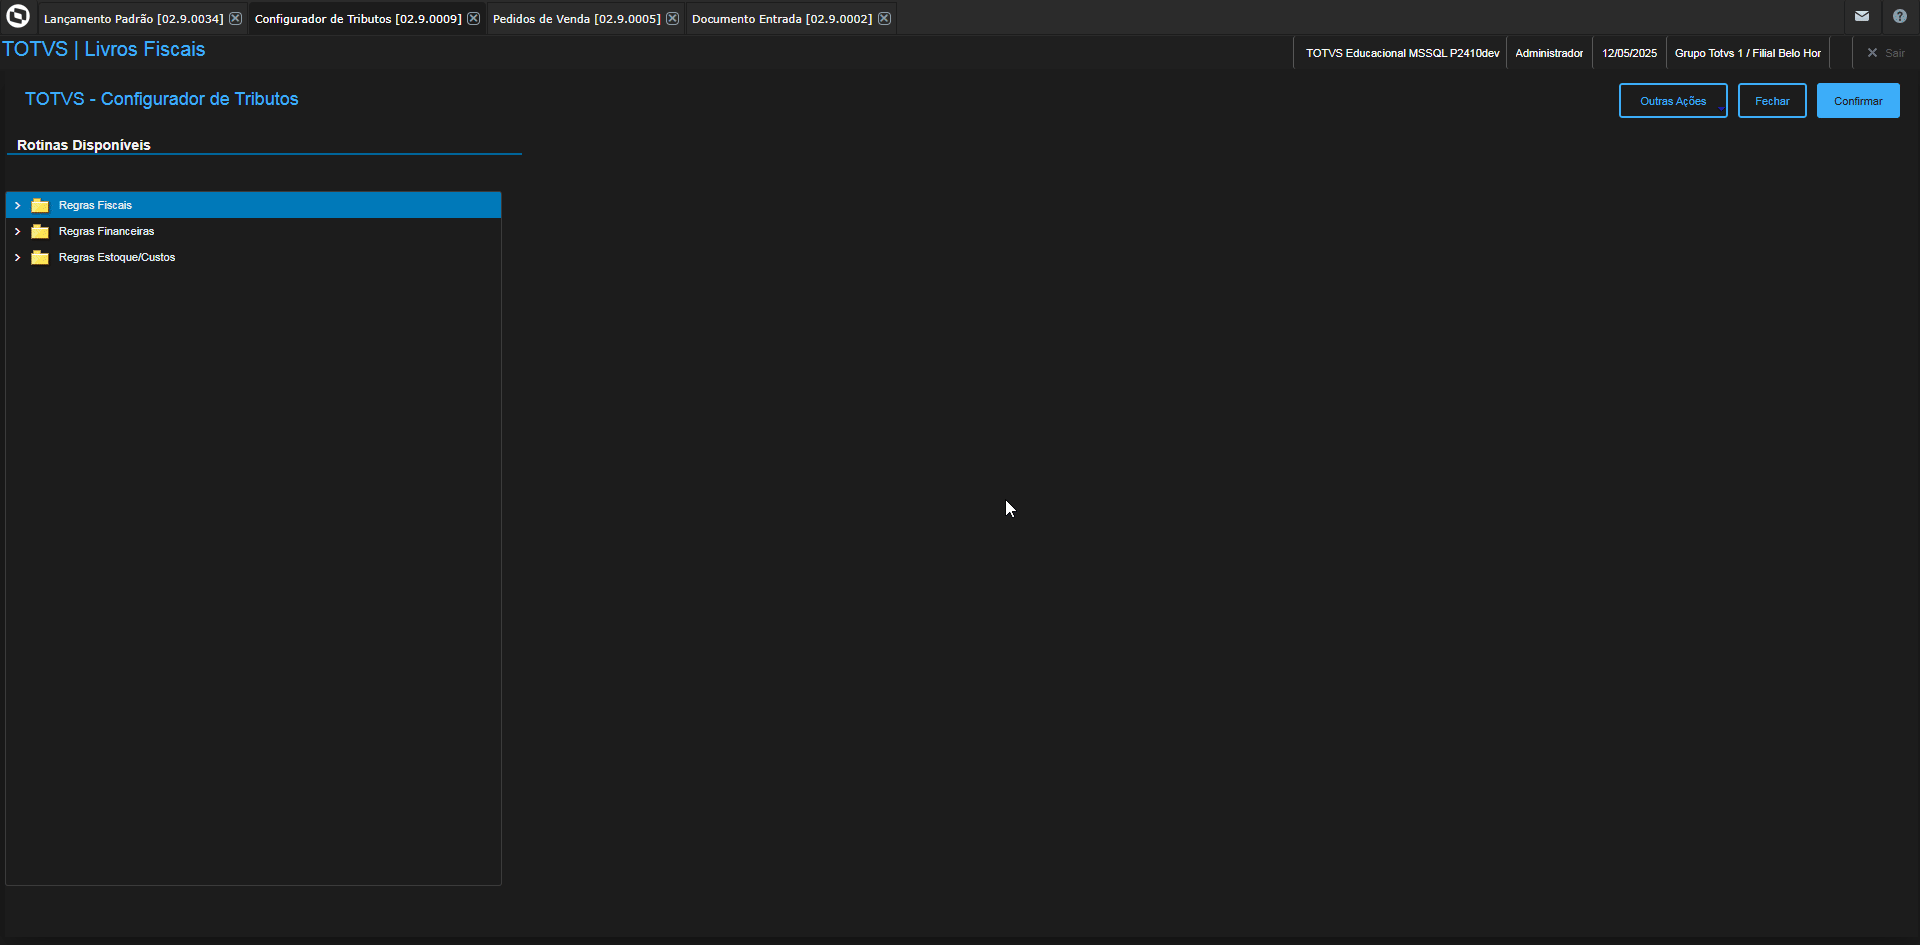Expand the Regras Fiscais node
Screen dimensions: 1920x945
pos(17,205)
